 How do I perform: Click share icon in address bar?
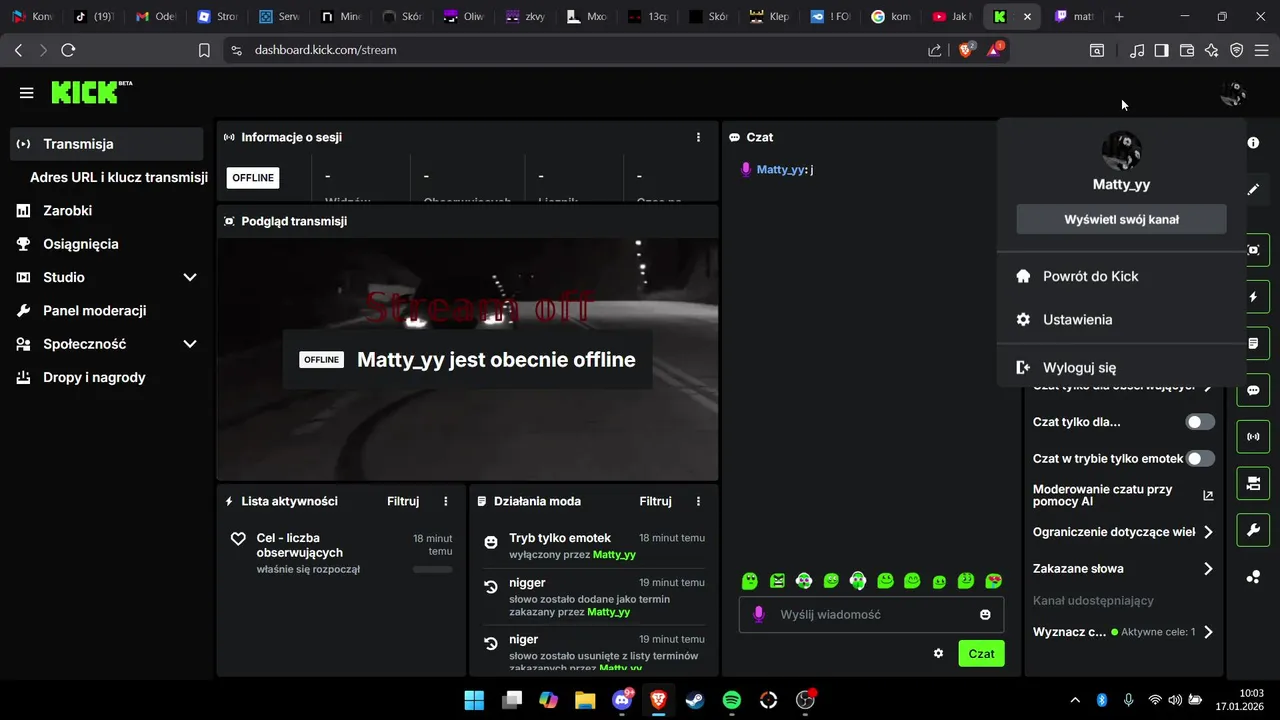935,50
